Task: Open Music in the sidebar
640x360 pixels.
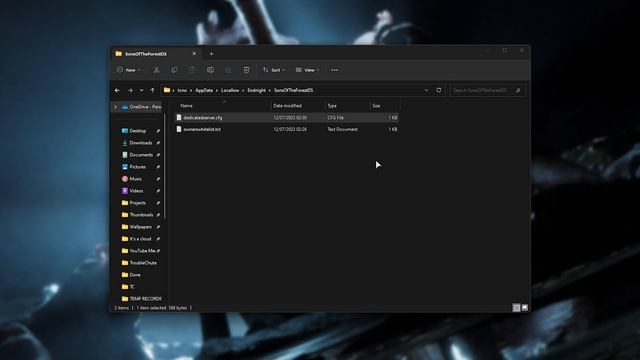Action: pyautogui.click(x=136, y=179)
